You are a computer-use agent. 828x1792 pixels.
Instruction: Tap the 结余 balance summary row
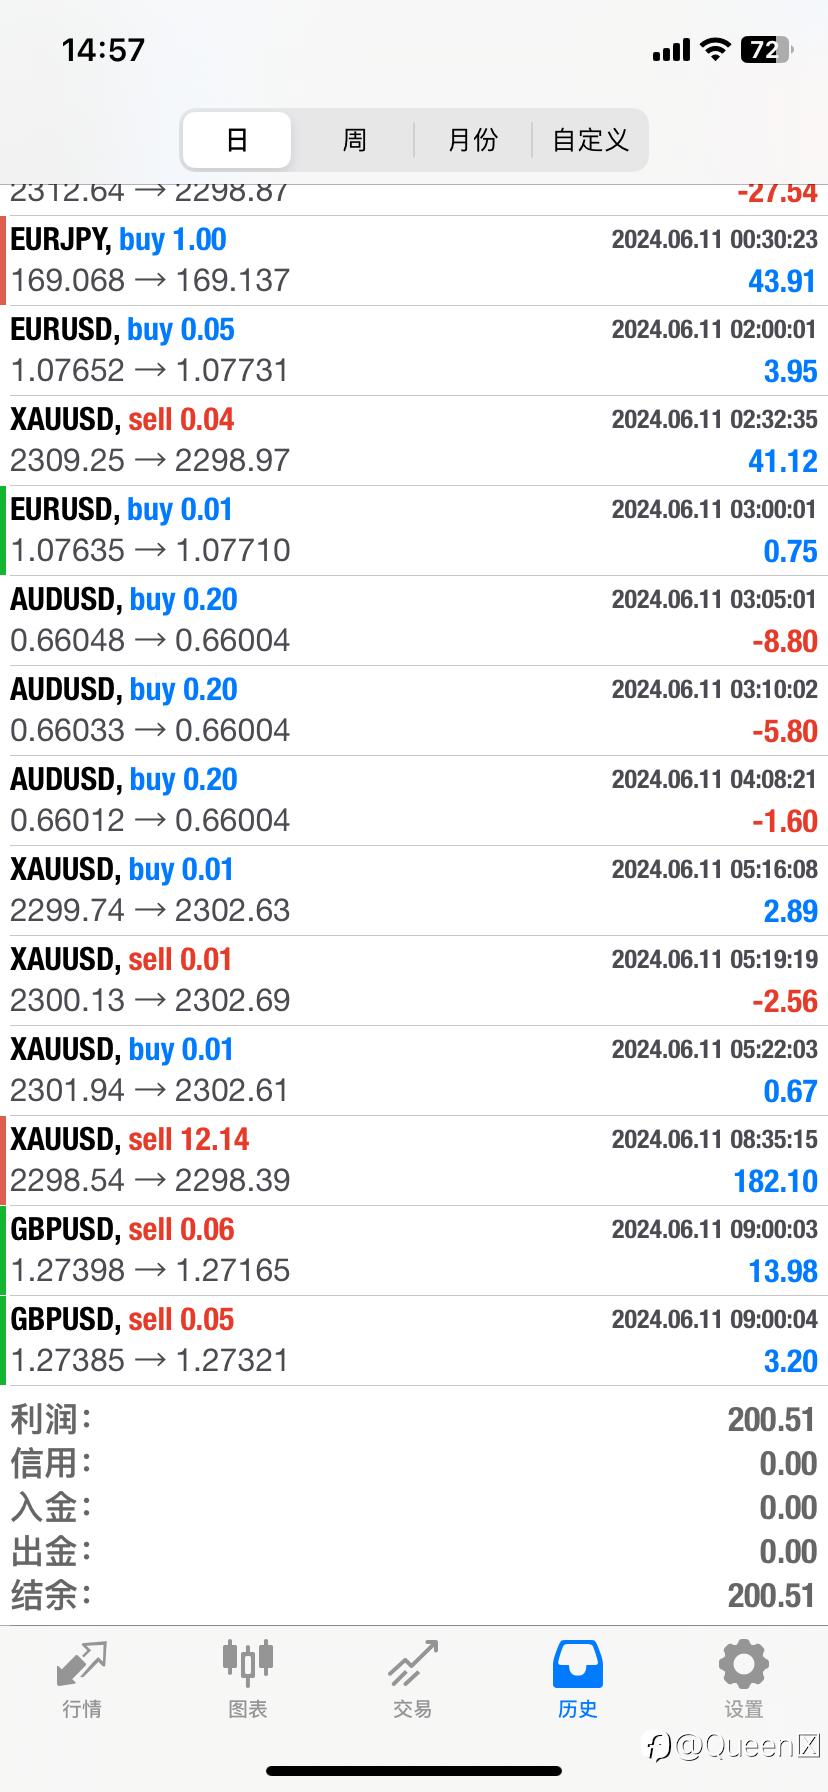point(414,1595)
